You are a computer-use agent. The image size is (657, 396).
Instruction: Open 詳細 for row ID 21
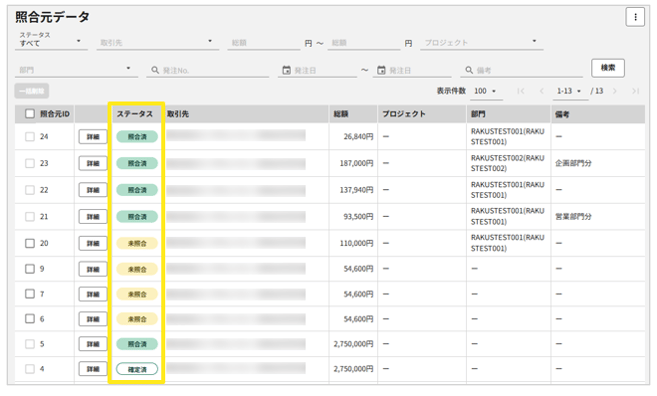pyautogui.click(x=93, y=217)
